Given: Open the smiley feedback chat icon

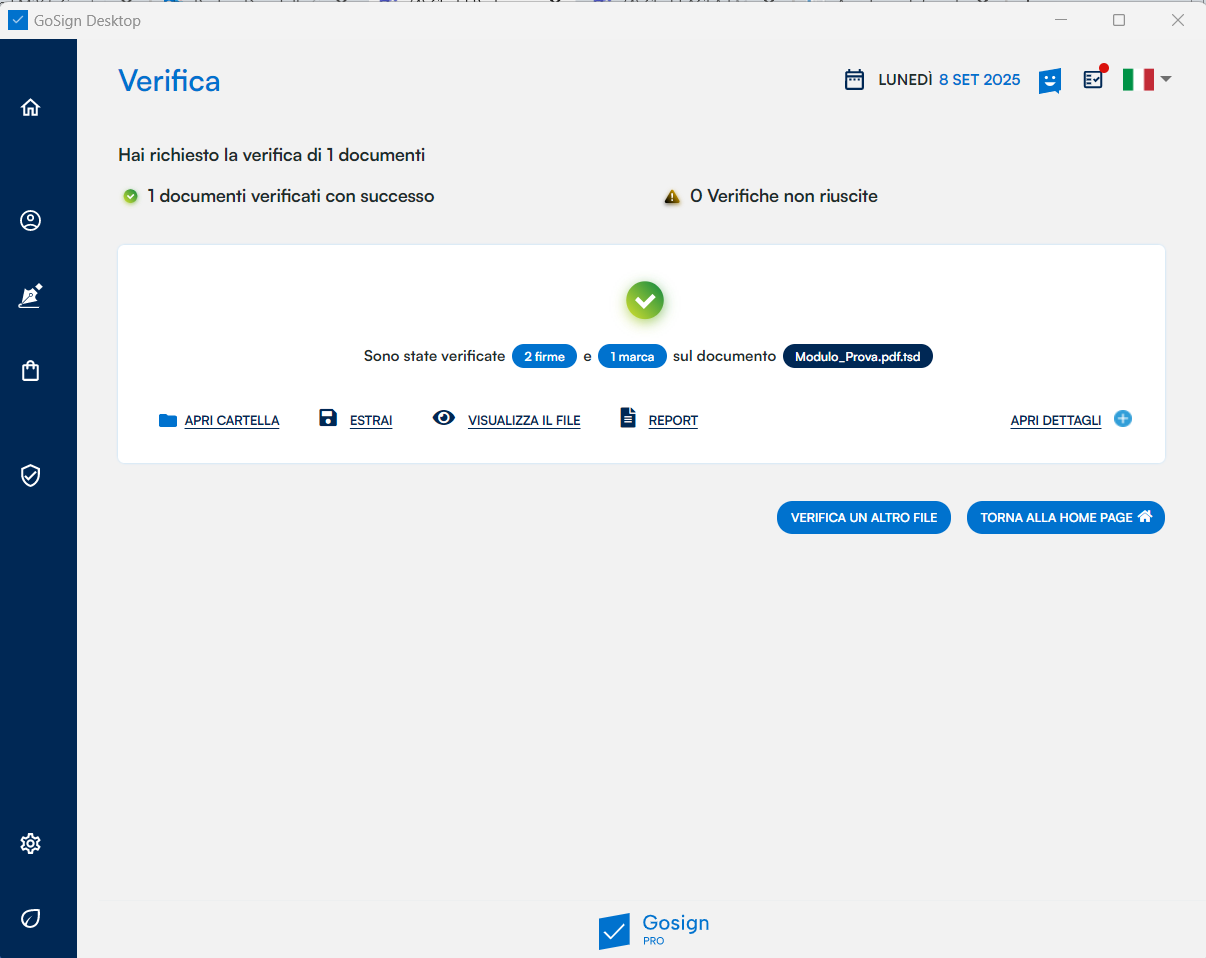Looking at the screenshot, I should (x=1049, y=81).
